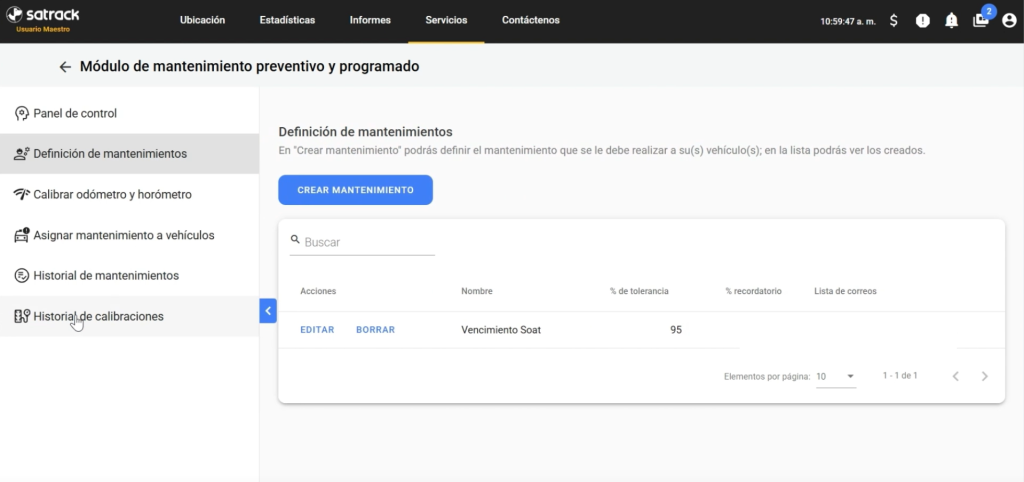The image size is (1024, 482).
Task: Click the Historial de calibraciones icon
Action: pyautogui.click(x=22, y=316)
